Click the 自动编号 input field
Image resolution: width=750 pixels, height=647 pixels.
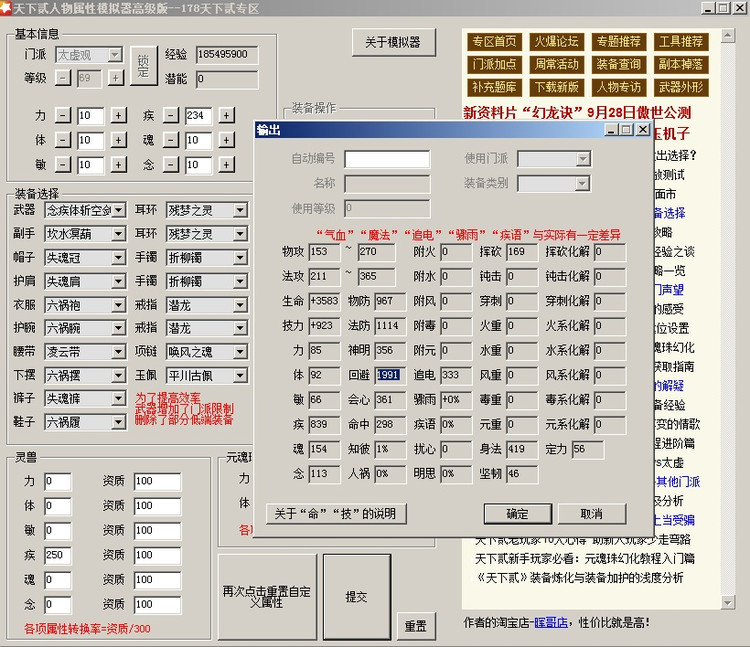(387, 159)
